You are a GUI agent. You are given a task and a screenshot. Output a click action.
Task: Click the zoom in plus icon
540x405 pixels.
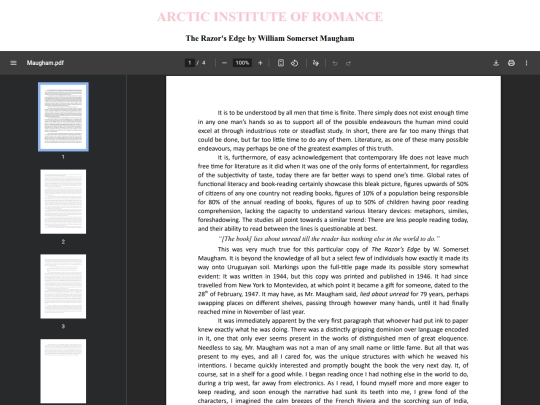(x=260, y=63)
